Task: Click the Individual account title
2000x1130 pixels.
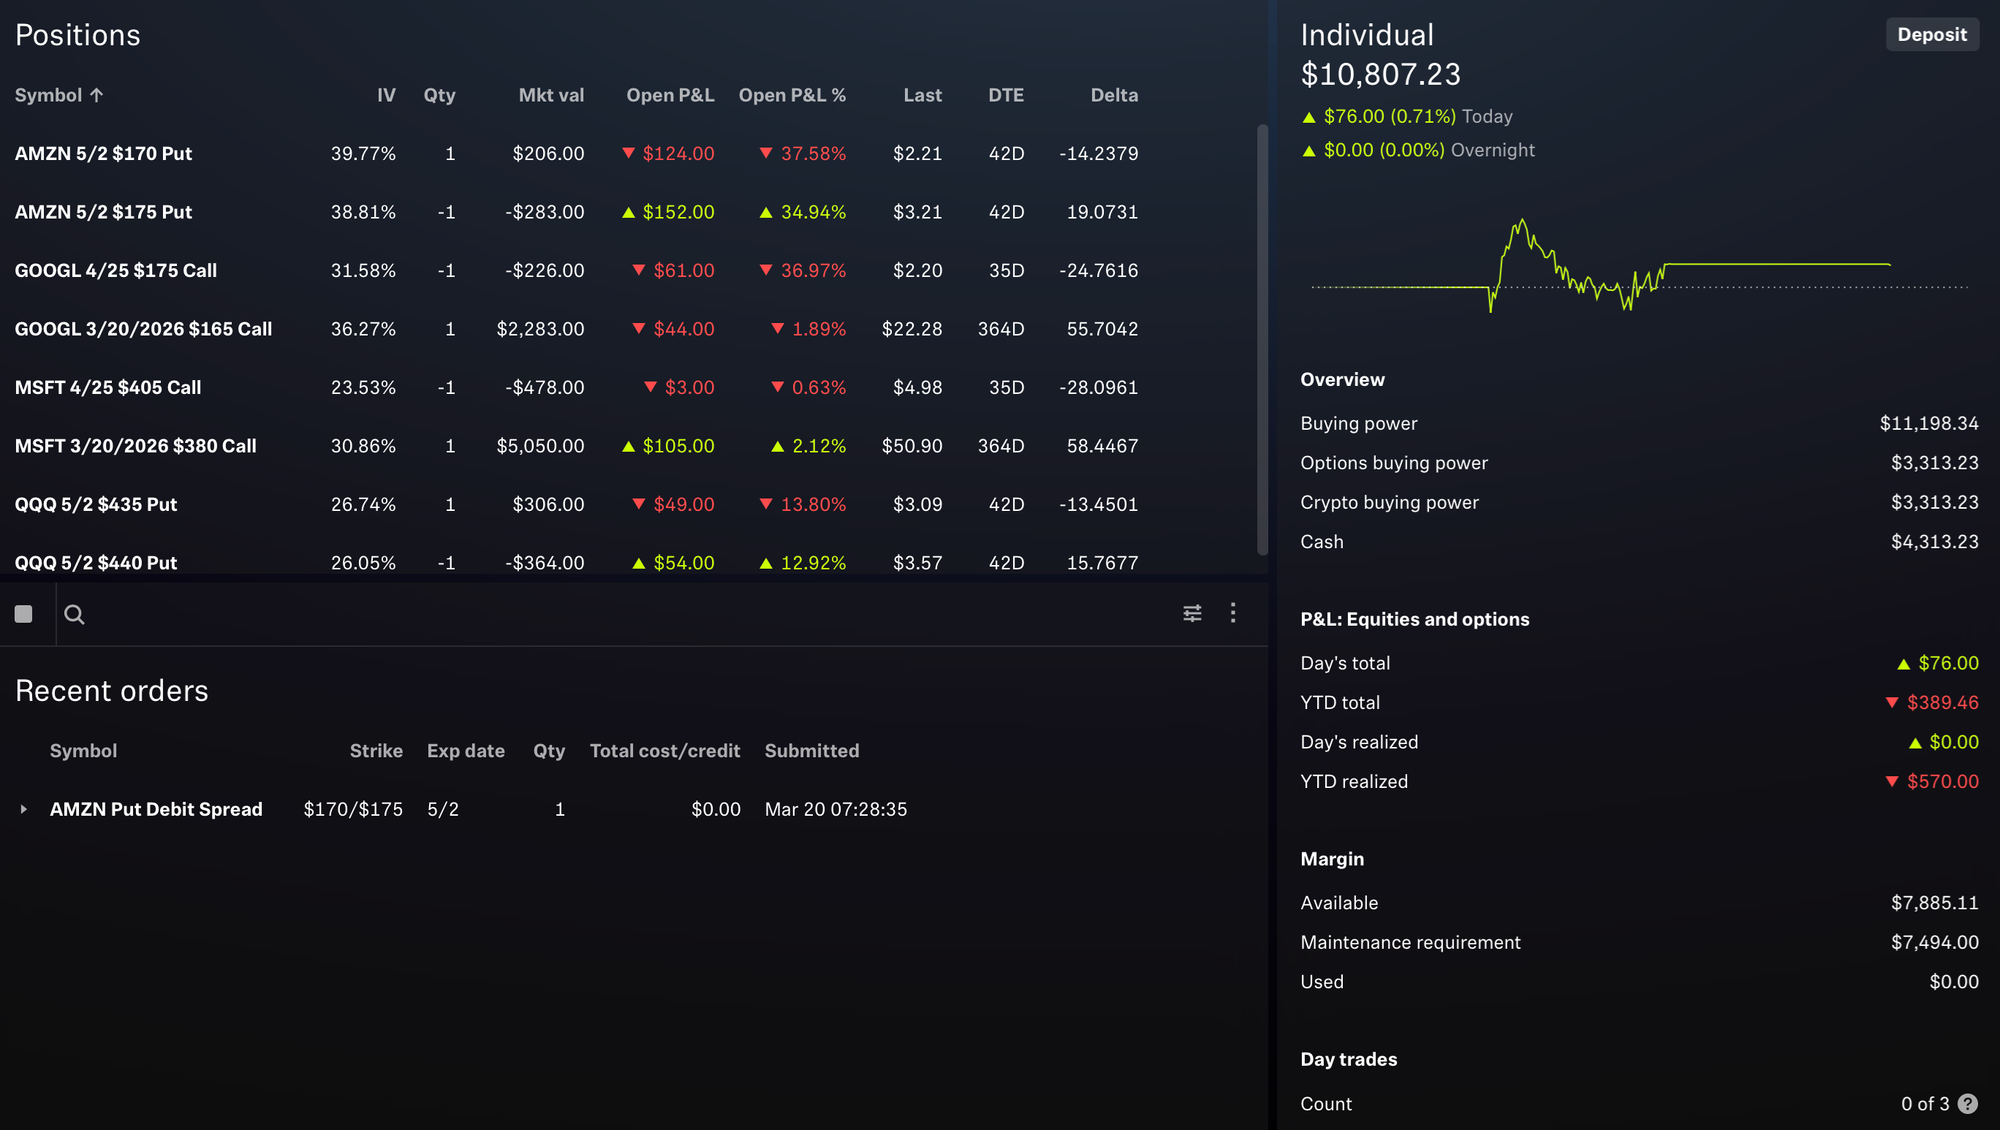Action: (x=1367, y=35)
